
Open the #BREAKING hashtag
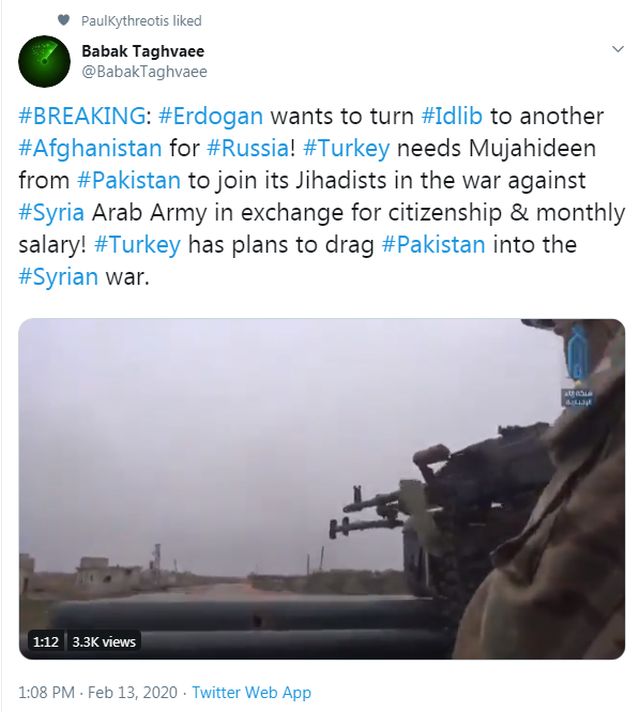82,116
